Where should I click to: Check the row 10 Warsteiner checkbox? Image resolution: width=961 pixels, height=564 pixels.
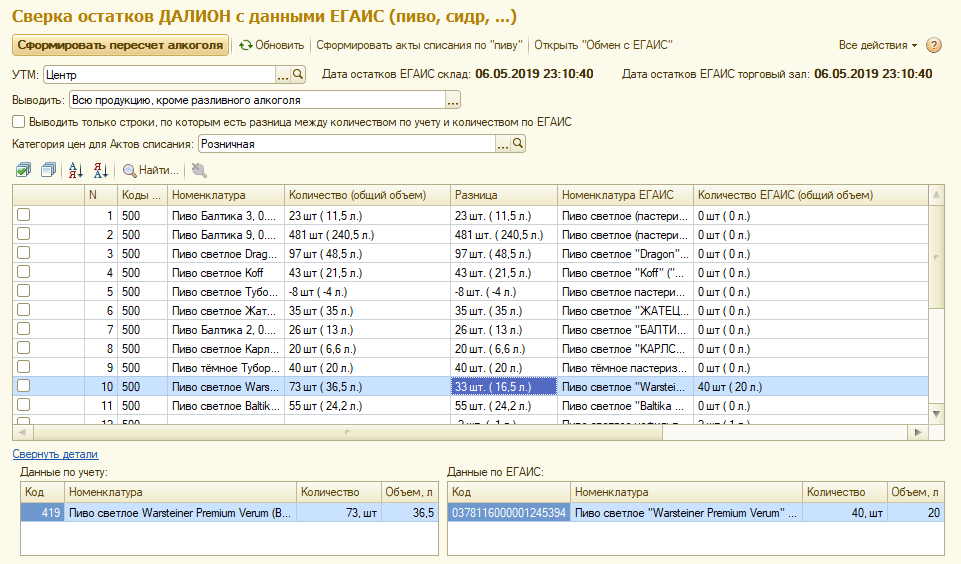[x=24, y=386]
